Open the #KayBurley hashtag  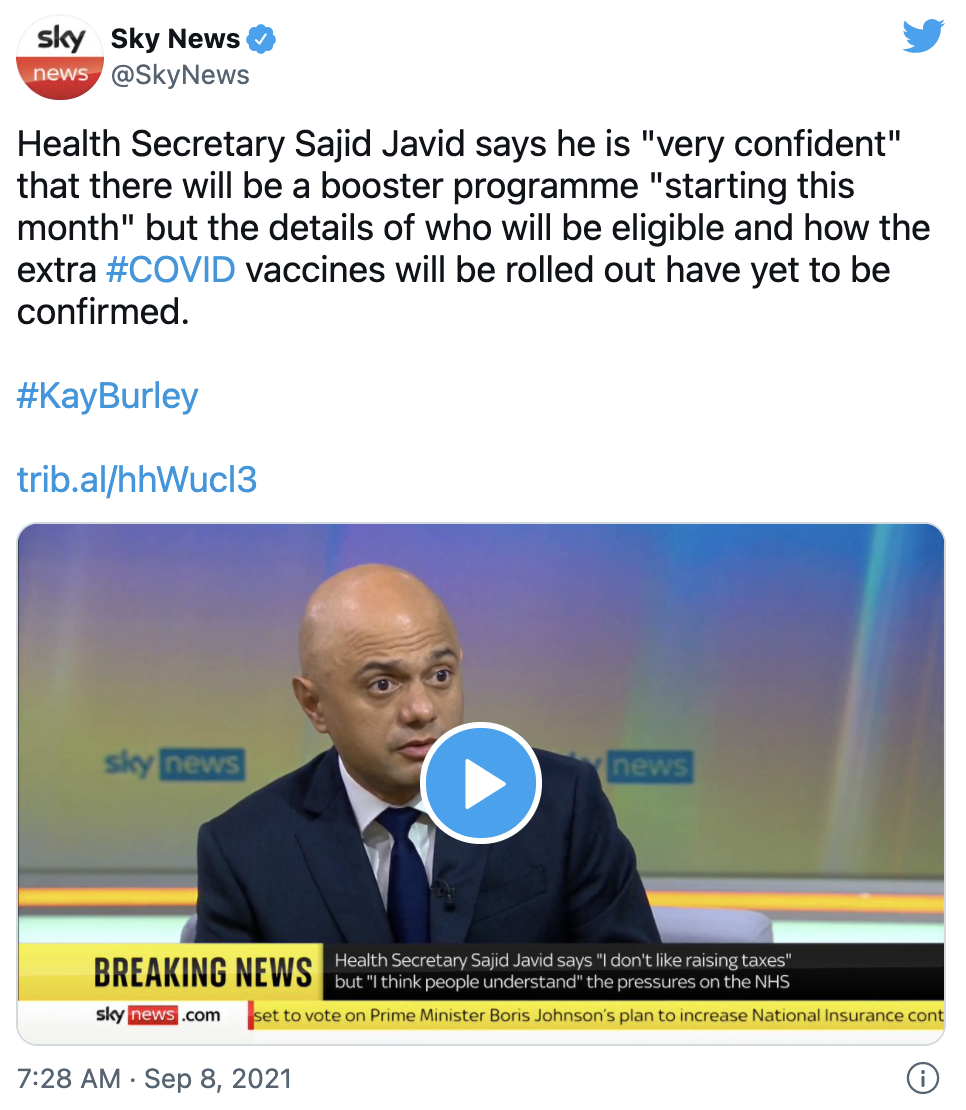[x=108, y=396]
